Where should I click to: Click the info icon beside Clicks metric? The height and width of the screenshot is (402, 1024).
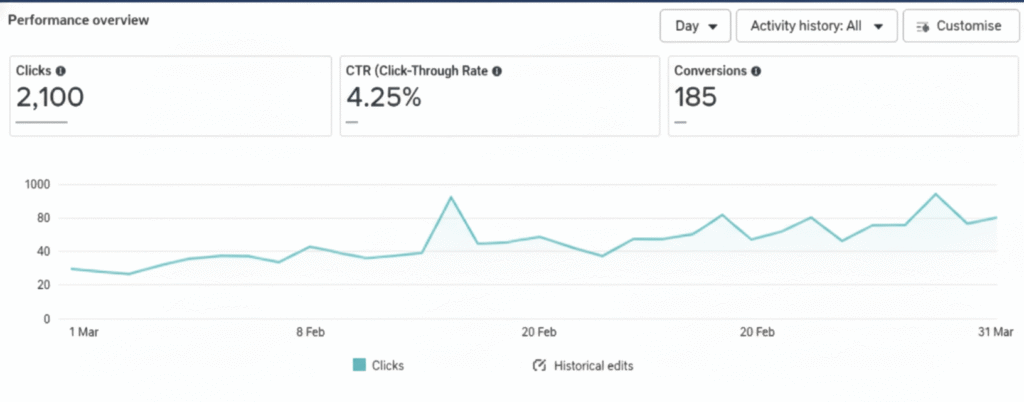pos(61,71)
